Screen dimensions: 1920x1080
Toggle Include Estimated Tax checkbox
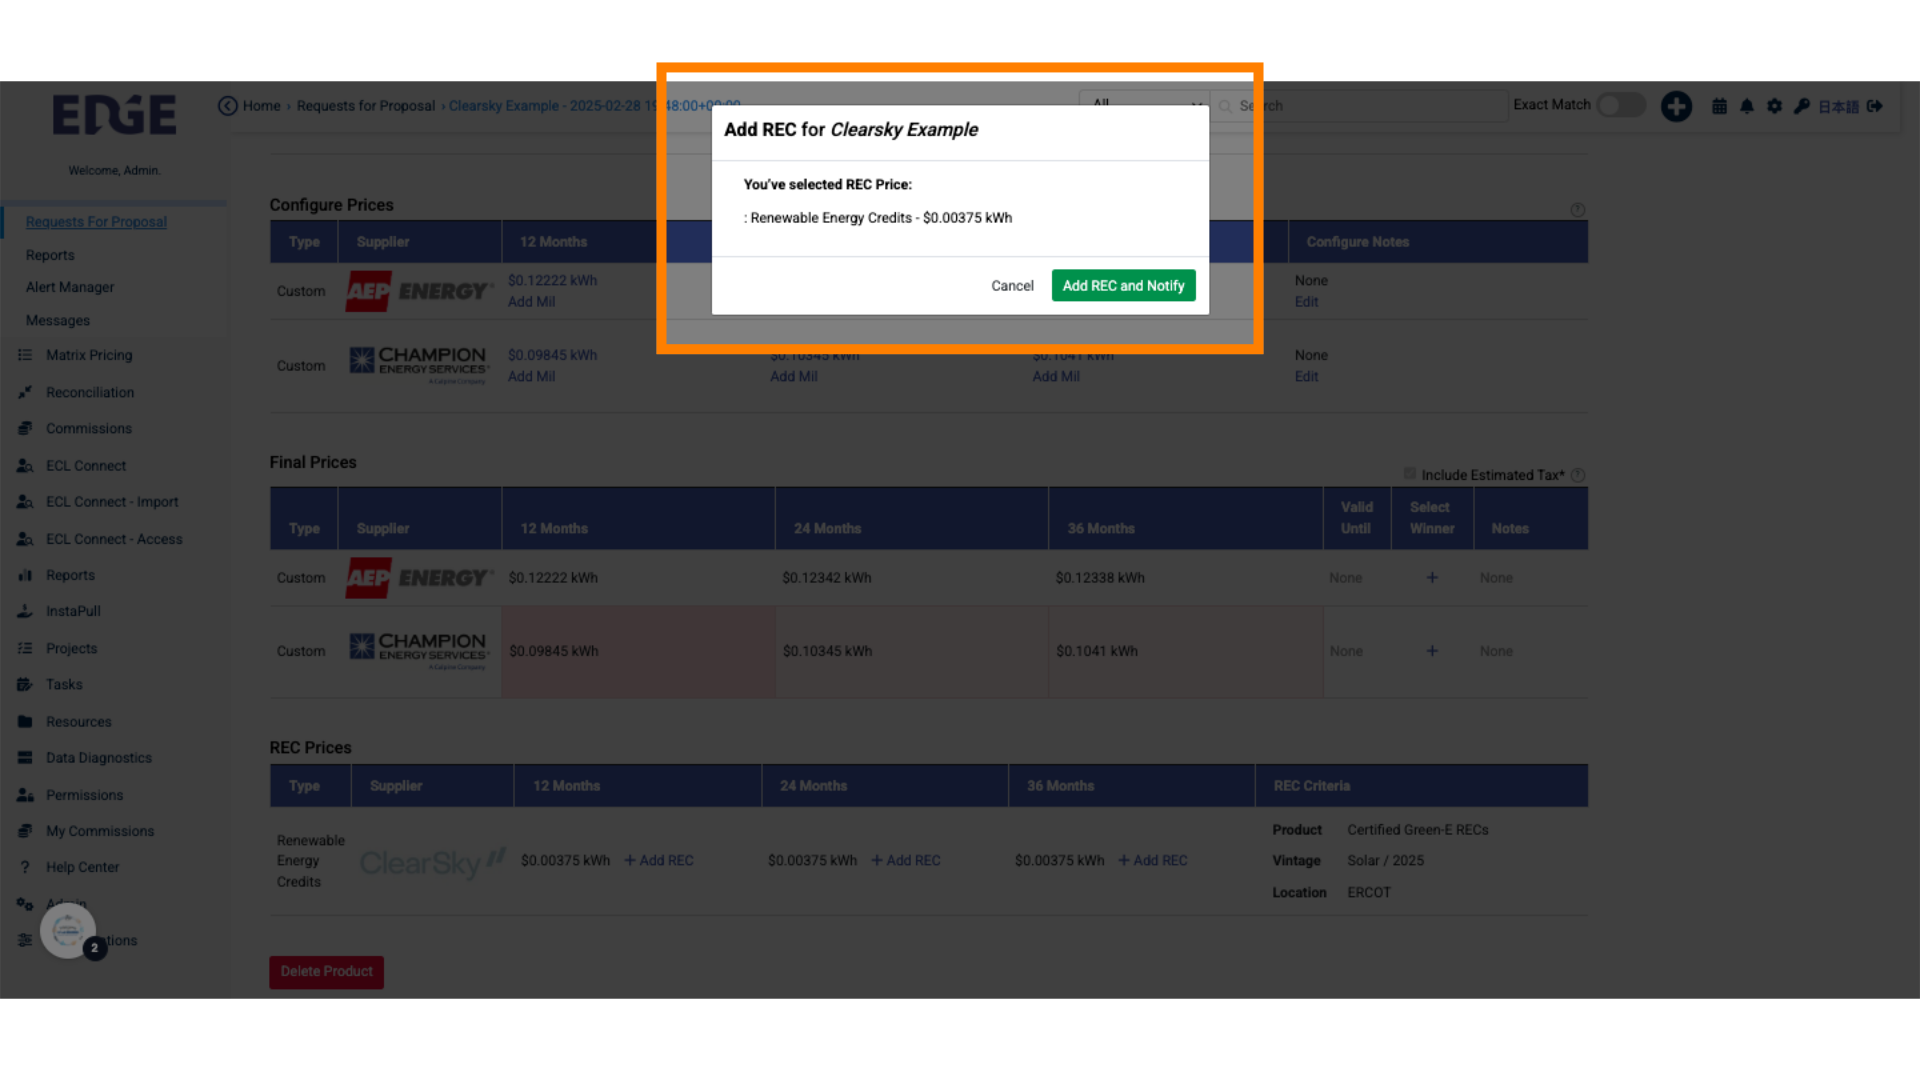point(1410,474)
